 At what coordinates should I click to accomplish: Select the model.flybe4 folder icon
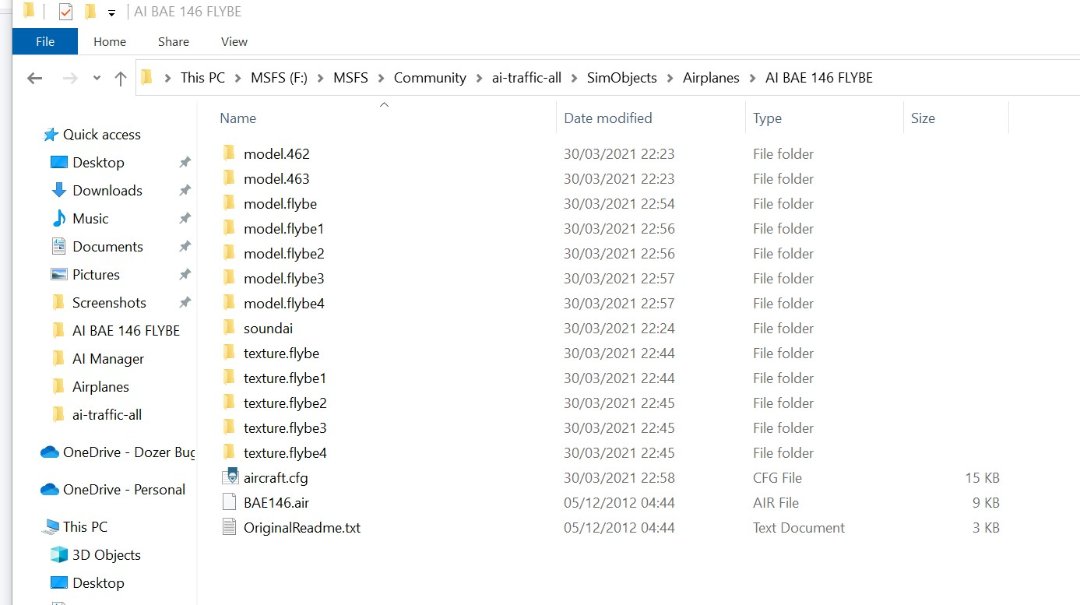229,302
